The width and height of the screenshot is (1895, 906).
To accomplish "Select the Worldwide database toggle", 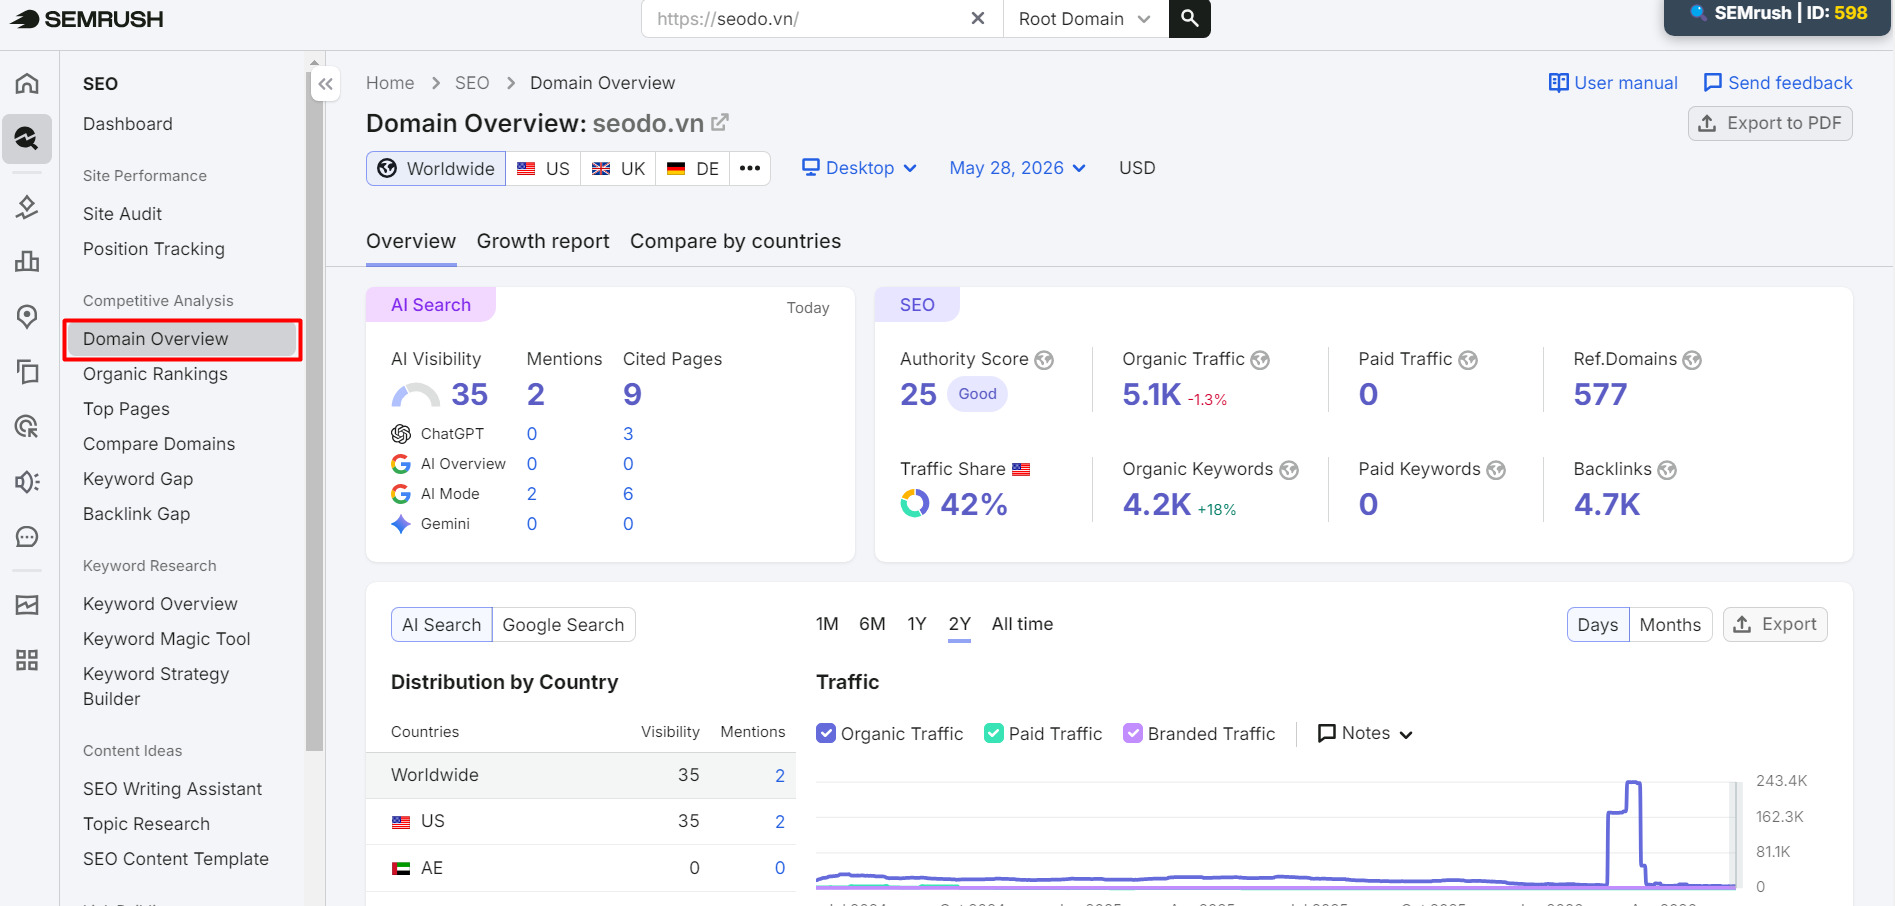I will tap(436, 168).
